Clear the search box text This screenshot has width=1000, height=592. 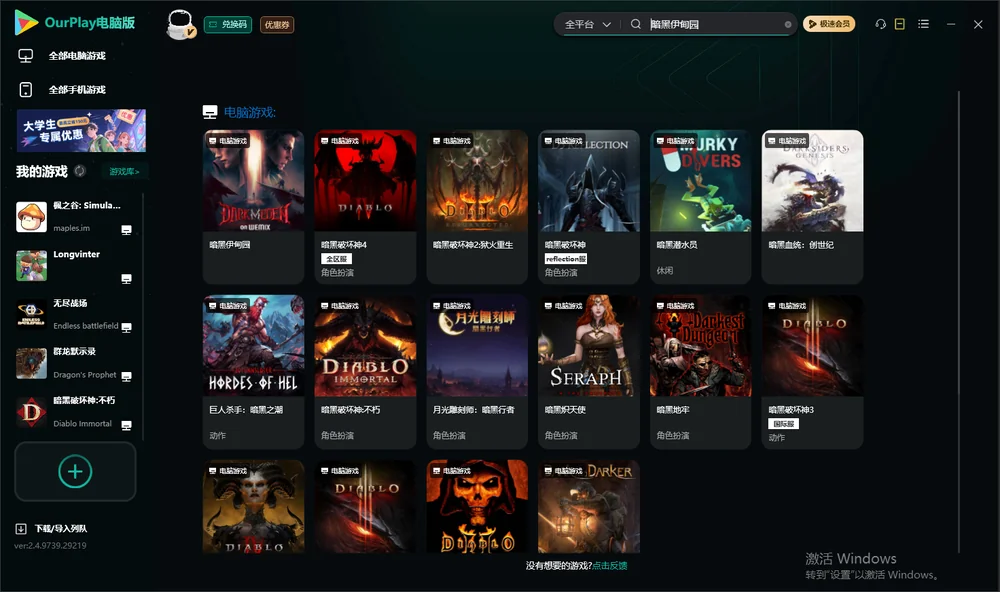click(788, 24)
